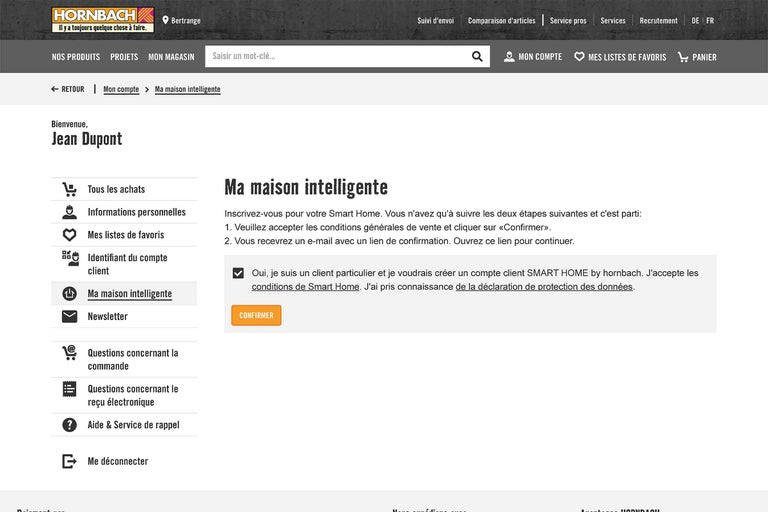Click in the keyword search field
The width and height of the screenshot is (768, 512).
pos(336,57)
